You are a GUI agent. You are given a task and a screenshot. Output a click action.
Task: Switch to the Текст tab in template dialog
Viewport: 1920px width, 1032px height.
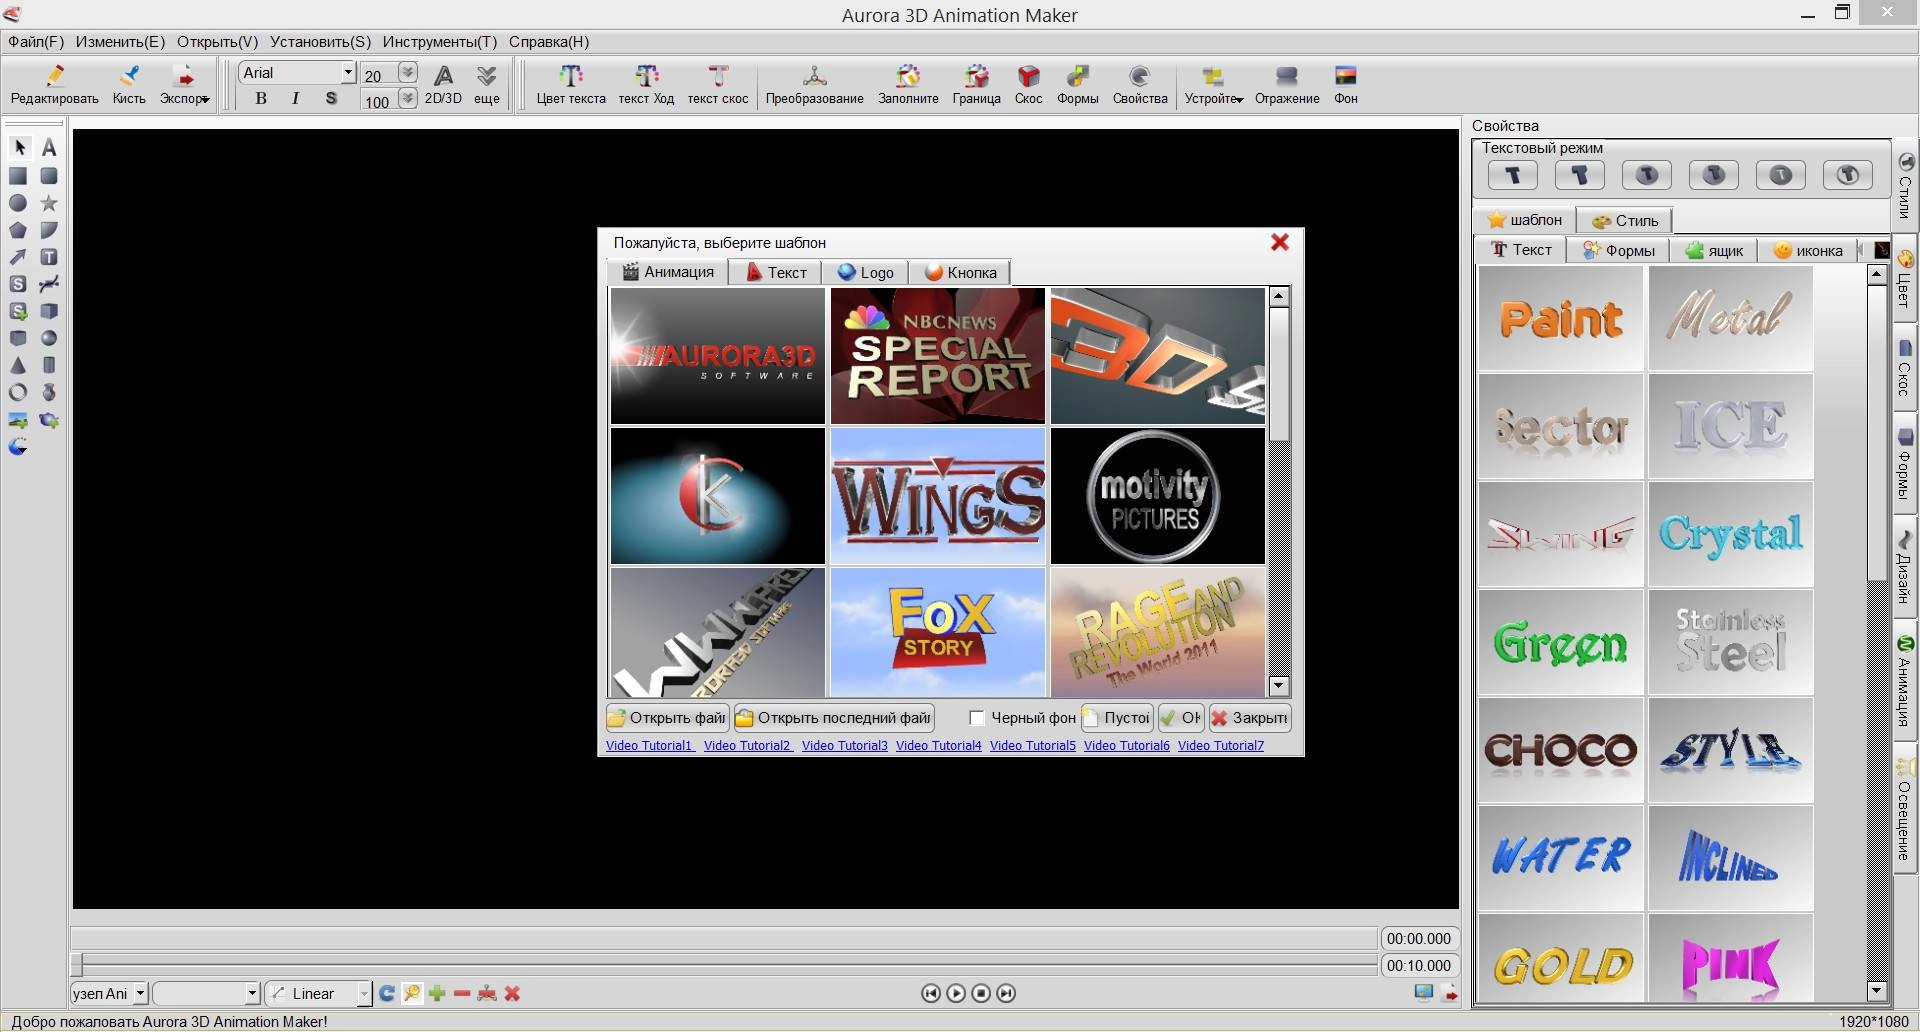pyautogui.click(x=776, y=272)
